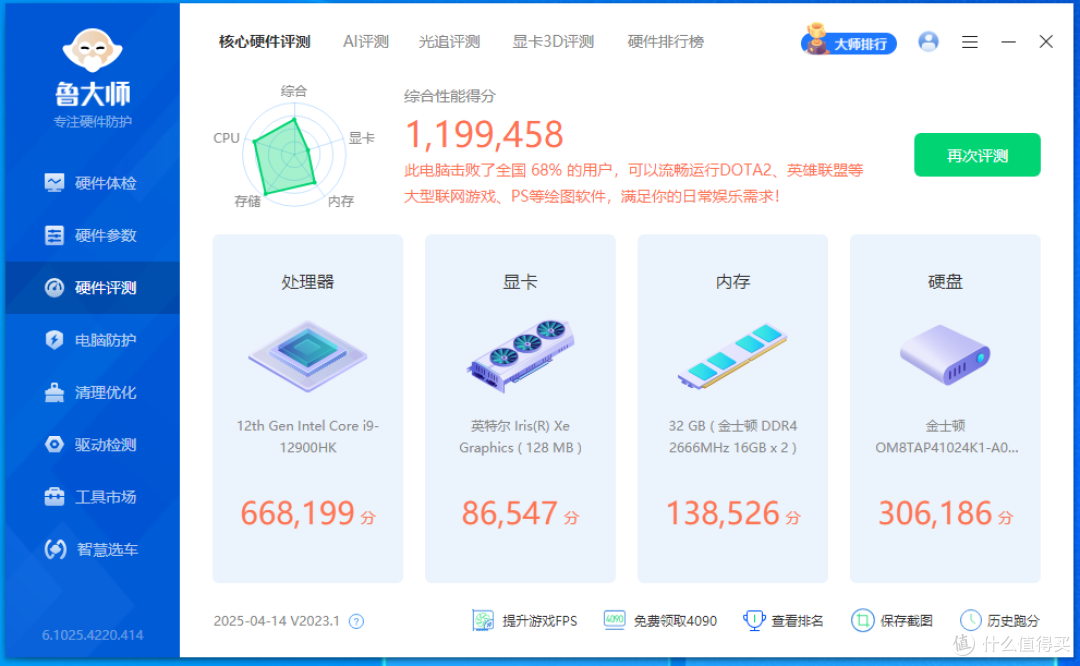Click the 306,186 disk score
Screen dimensions: 1080x666
[935, 513]
